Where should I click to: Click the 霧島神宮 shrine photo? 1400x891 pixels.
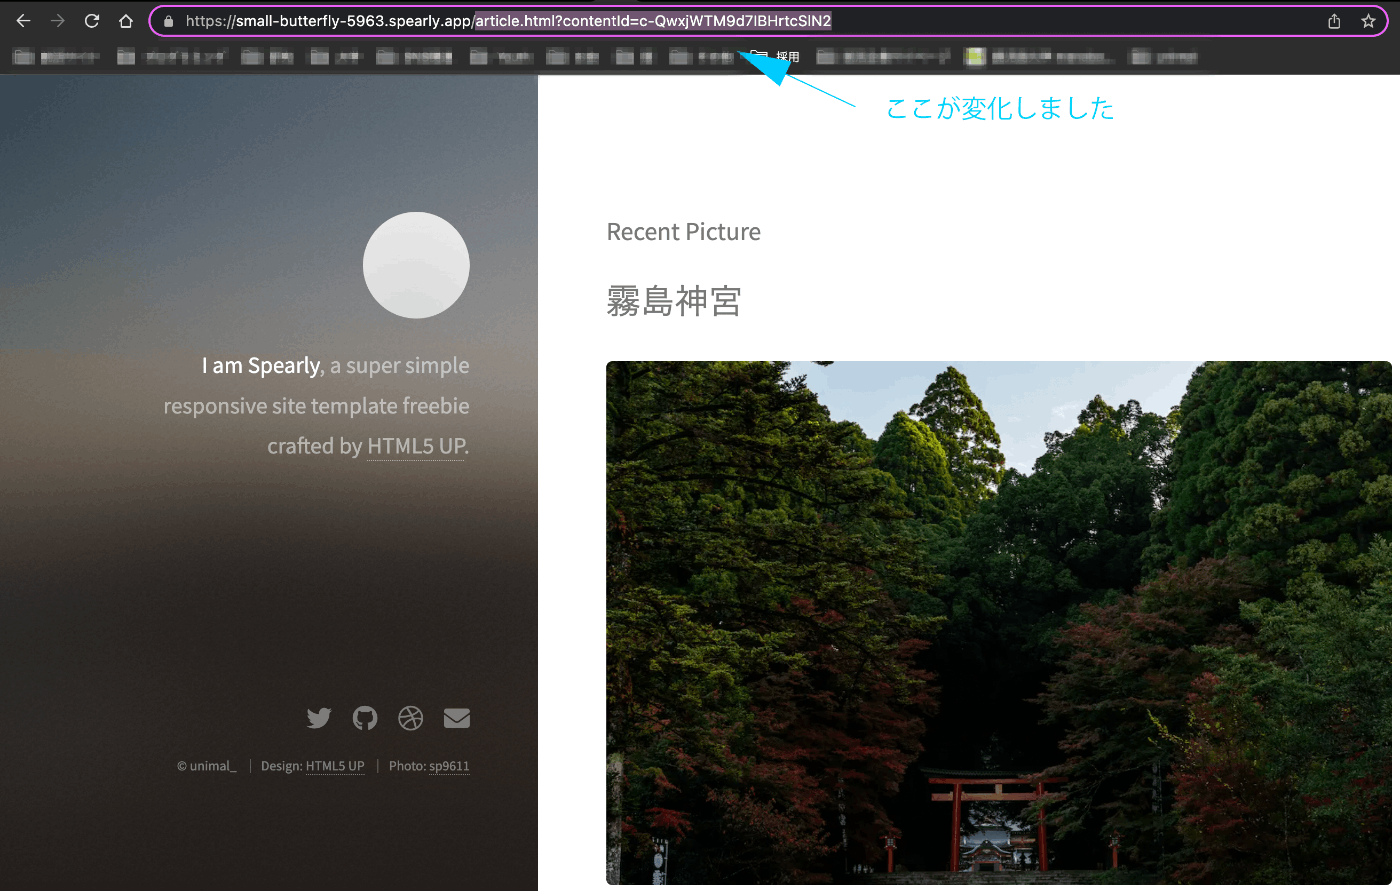(x=999, y=623)
